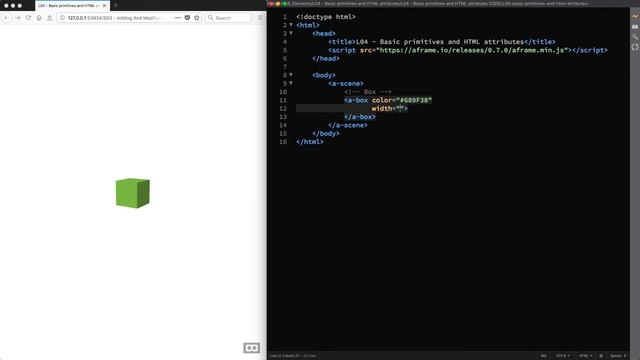The height and width of the screenshot is (360, 640).
Task: Go back in the browser
Action: 7,18
